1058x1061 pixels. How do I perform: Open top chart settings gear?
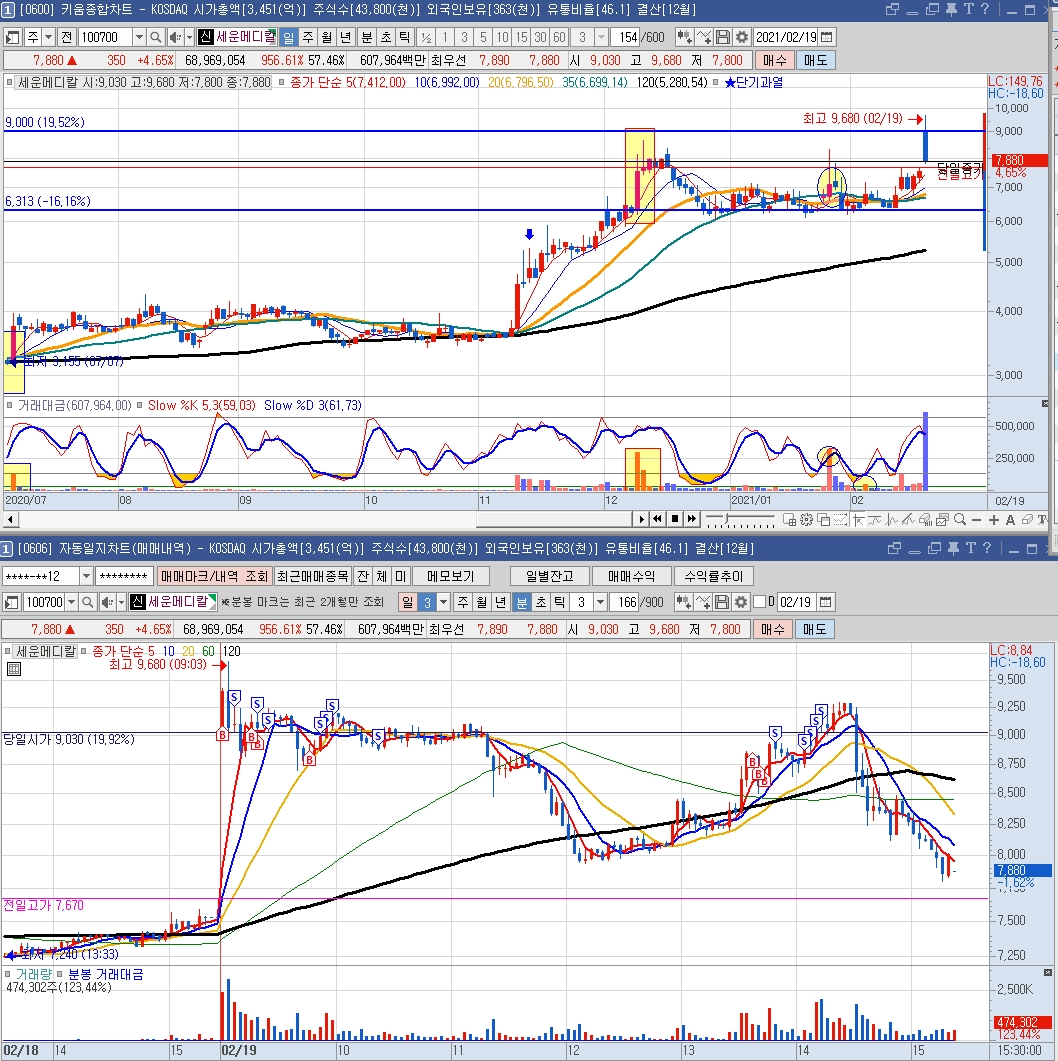point(742,37)
